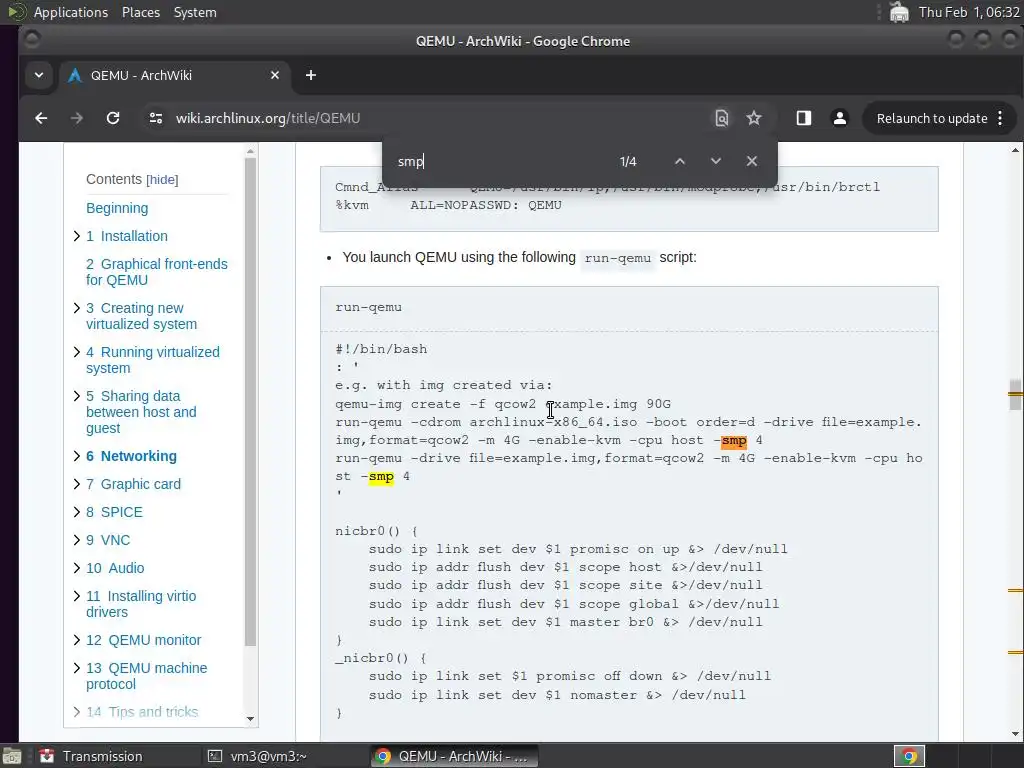The height and width of the screenshot is (768, 1024).
Task: Hide the Contents sidebar
Action: tap(162, 180)
